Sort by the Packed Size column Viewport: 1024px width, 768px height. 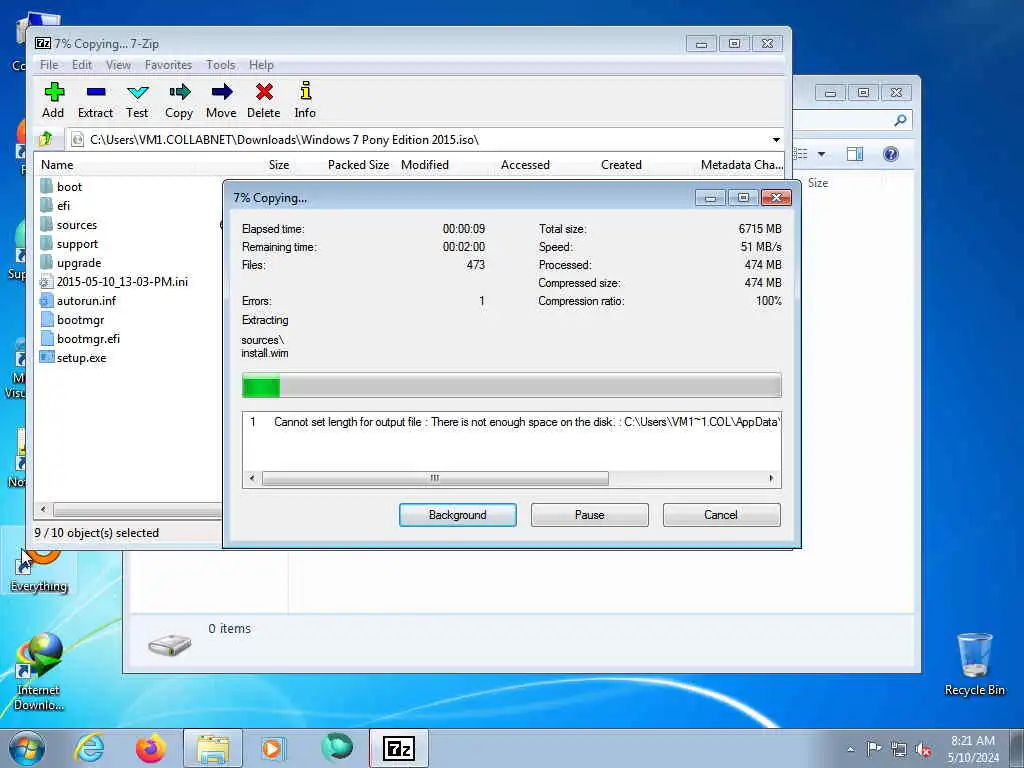point(359,165)
